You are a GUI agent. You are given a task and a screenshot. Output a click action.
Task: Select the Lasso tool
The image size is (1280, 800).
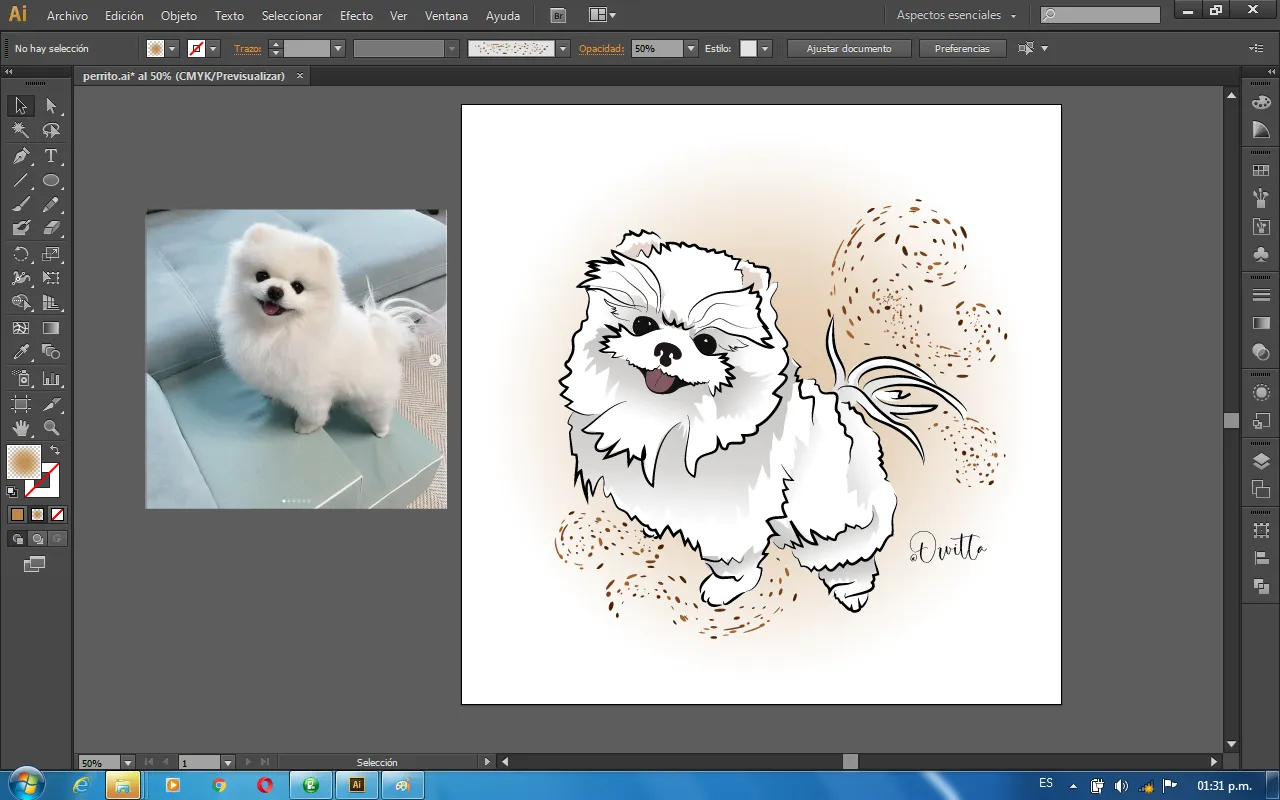pos(51,130)
